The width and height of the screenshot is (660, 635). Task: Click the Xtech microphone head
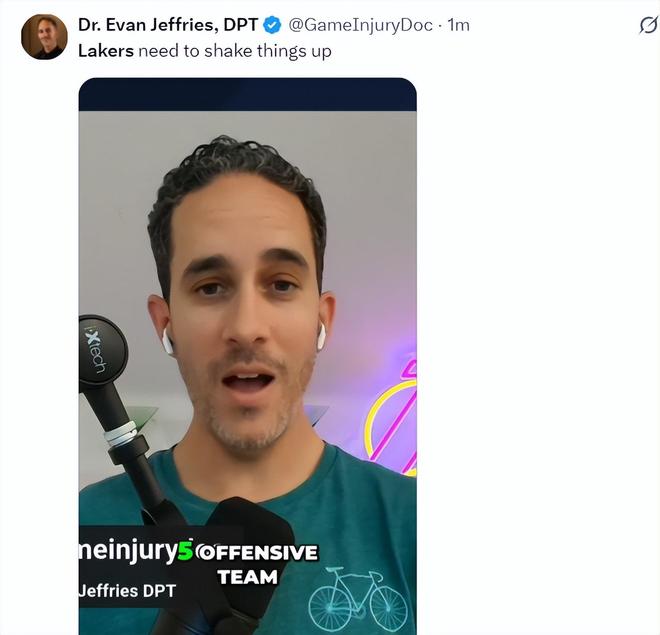[101, 351]
